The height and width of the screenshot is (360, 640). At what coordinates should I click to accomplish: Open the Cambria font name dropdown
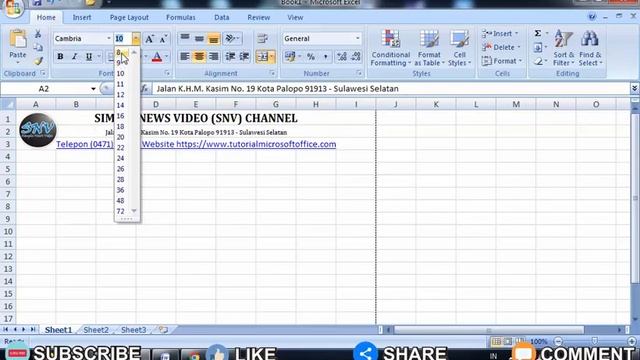(109, 38)
